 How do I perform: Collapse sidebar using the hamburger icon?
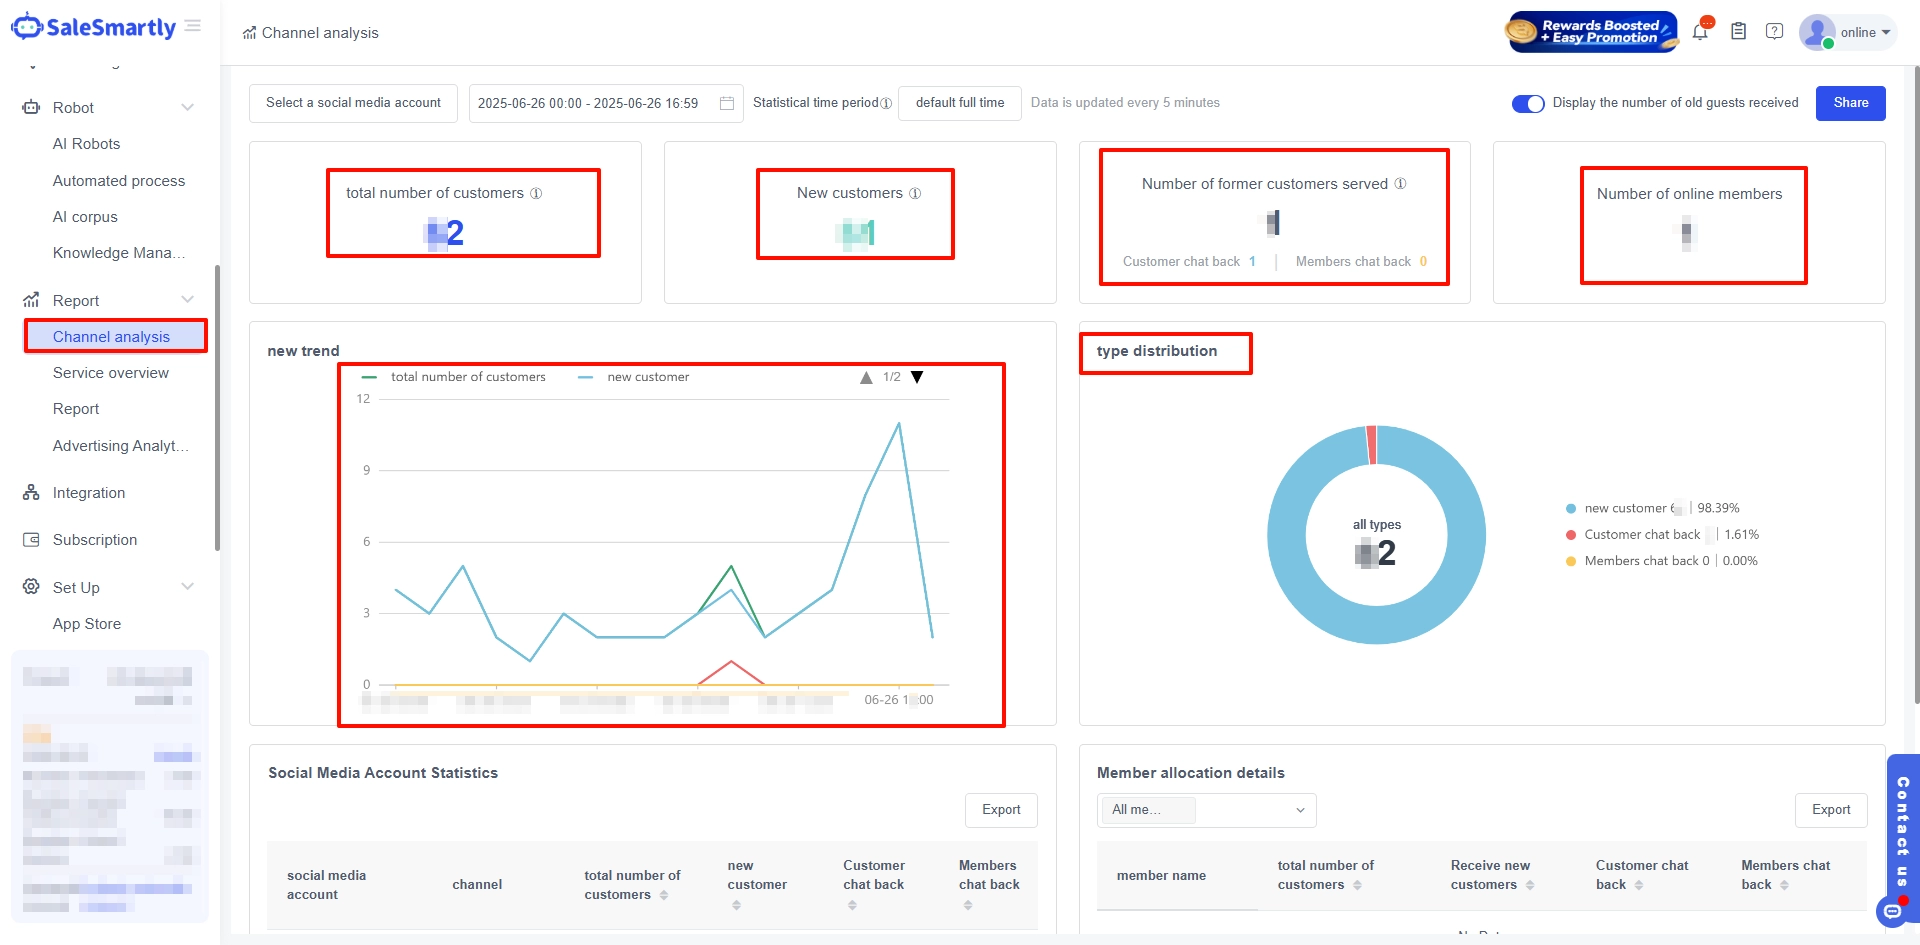pyautogui.click(x=193, y=26)
